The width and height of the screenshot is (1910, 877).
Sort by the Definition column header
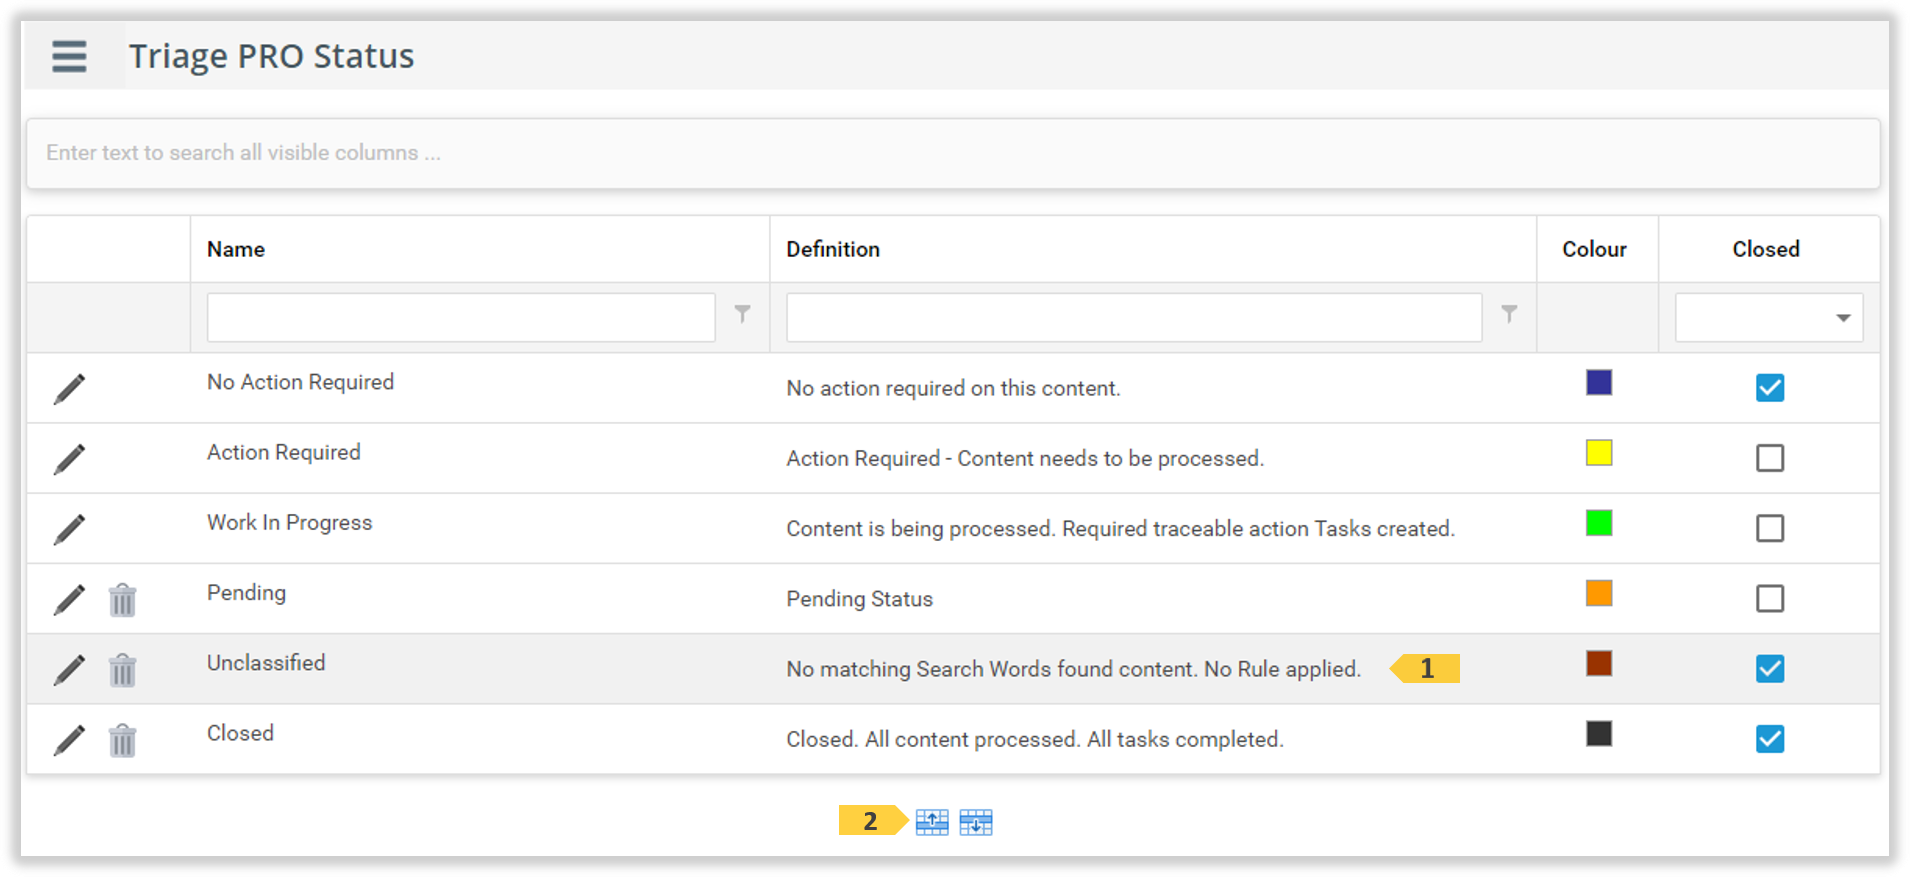coord(832,249)
